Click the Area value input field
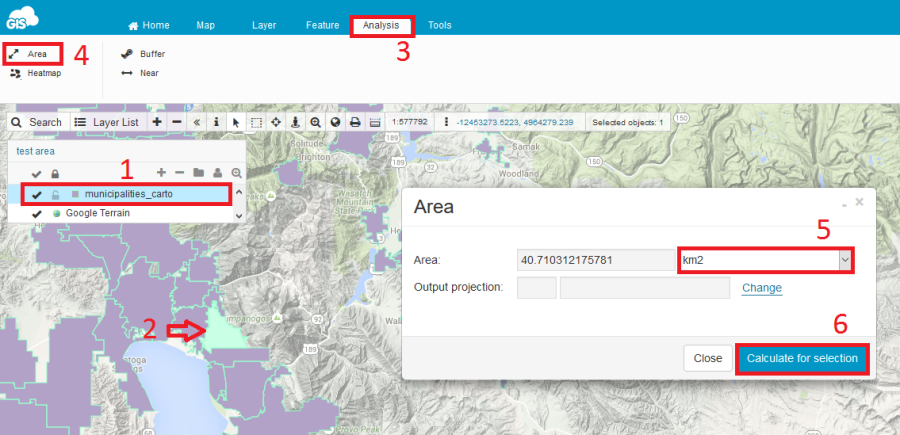900x435 pixels. click(x=596, y=260)
